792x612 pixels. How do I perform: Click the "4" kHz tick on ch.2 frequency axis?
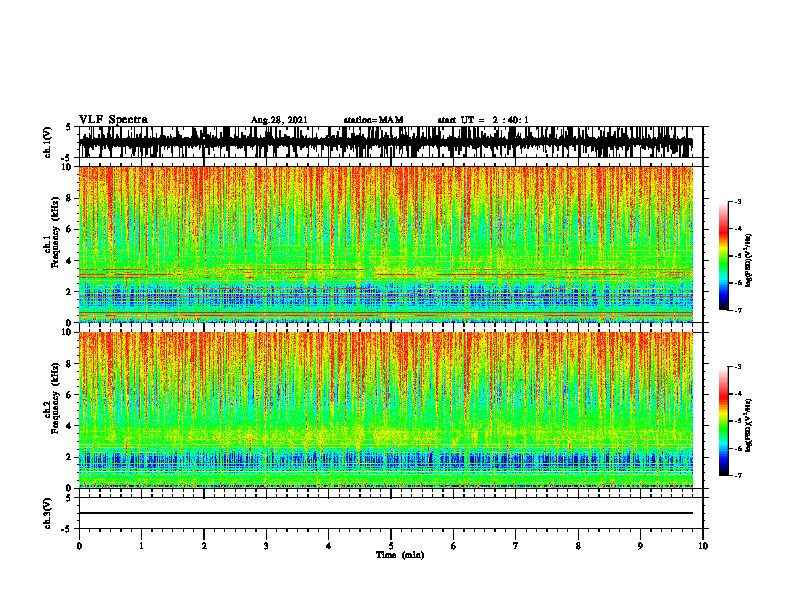(x=71, y=426)
